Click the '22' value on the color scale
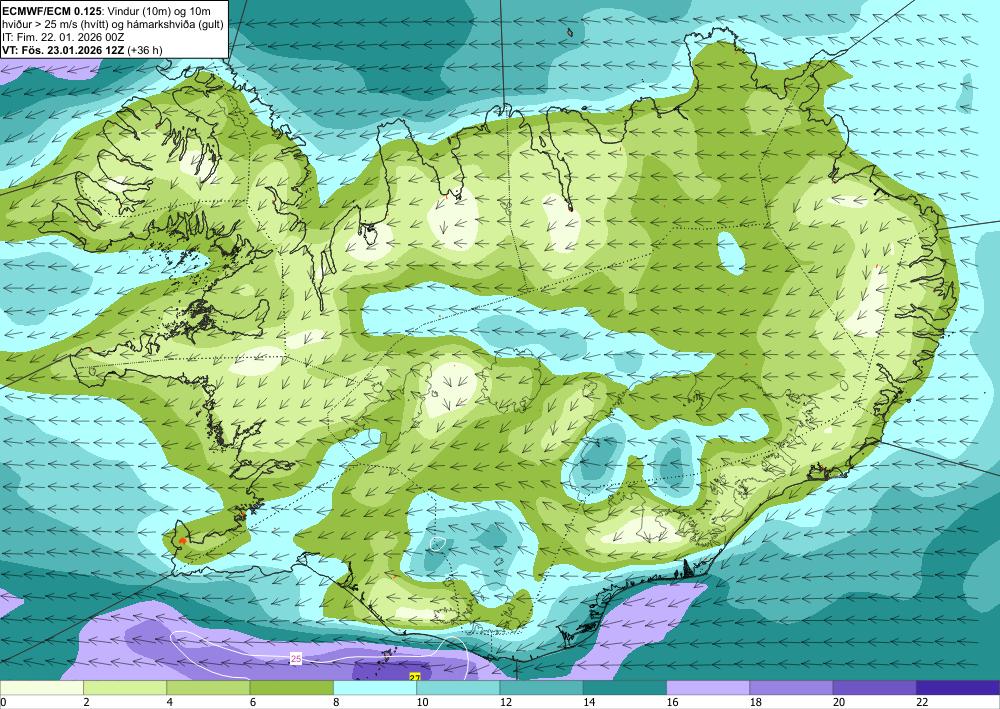The width and height of the screenshot is (1000, 709). [922, 702]
